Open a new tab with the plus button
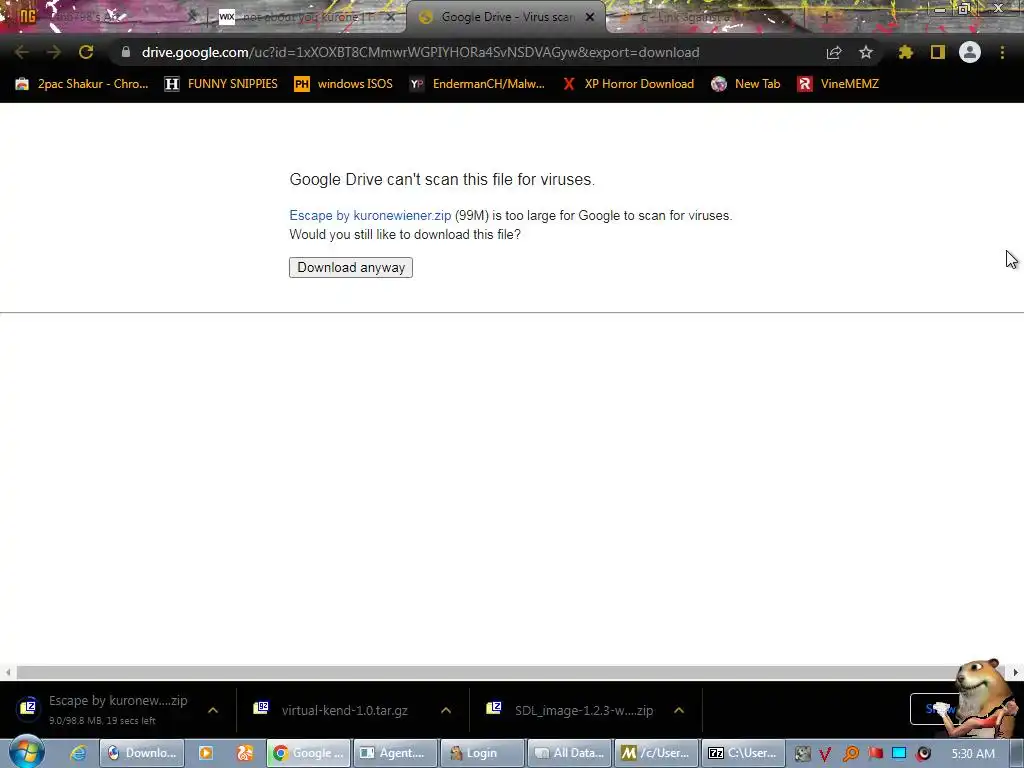The height and width of the screenshot is (768, 1024). click(826, 17)
